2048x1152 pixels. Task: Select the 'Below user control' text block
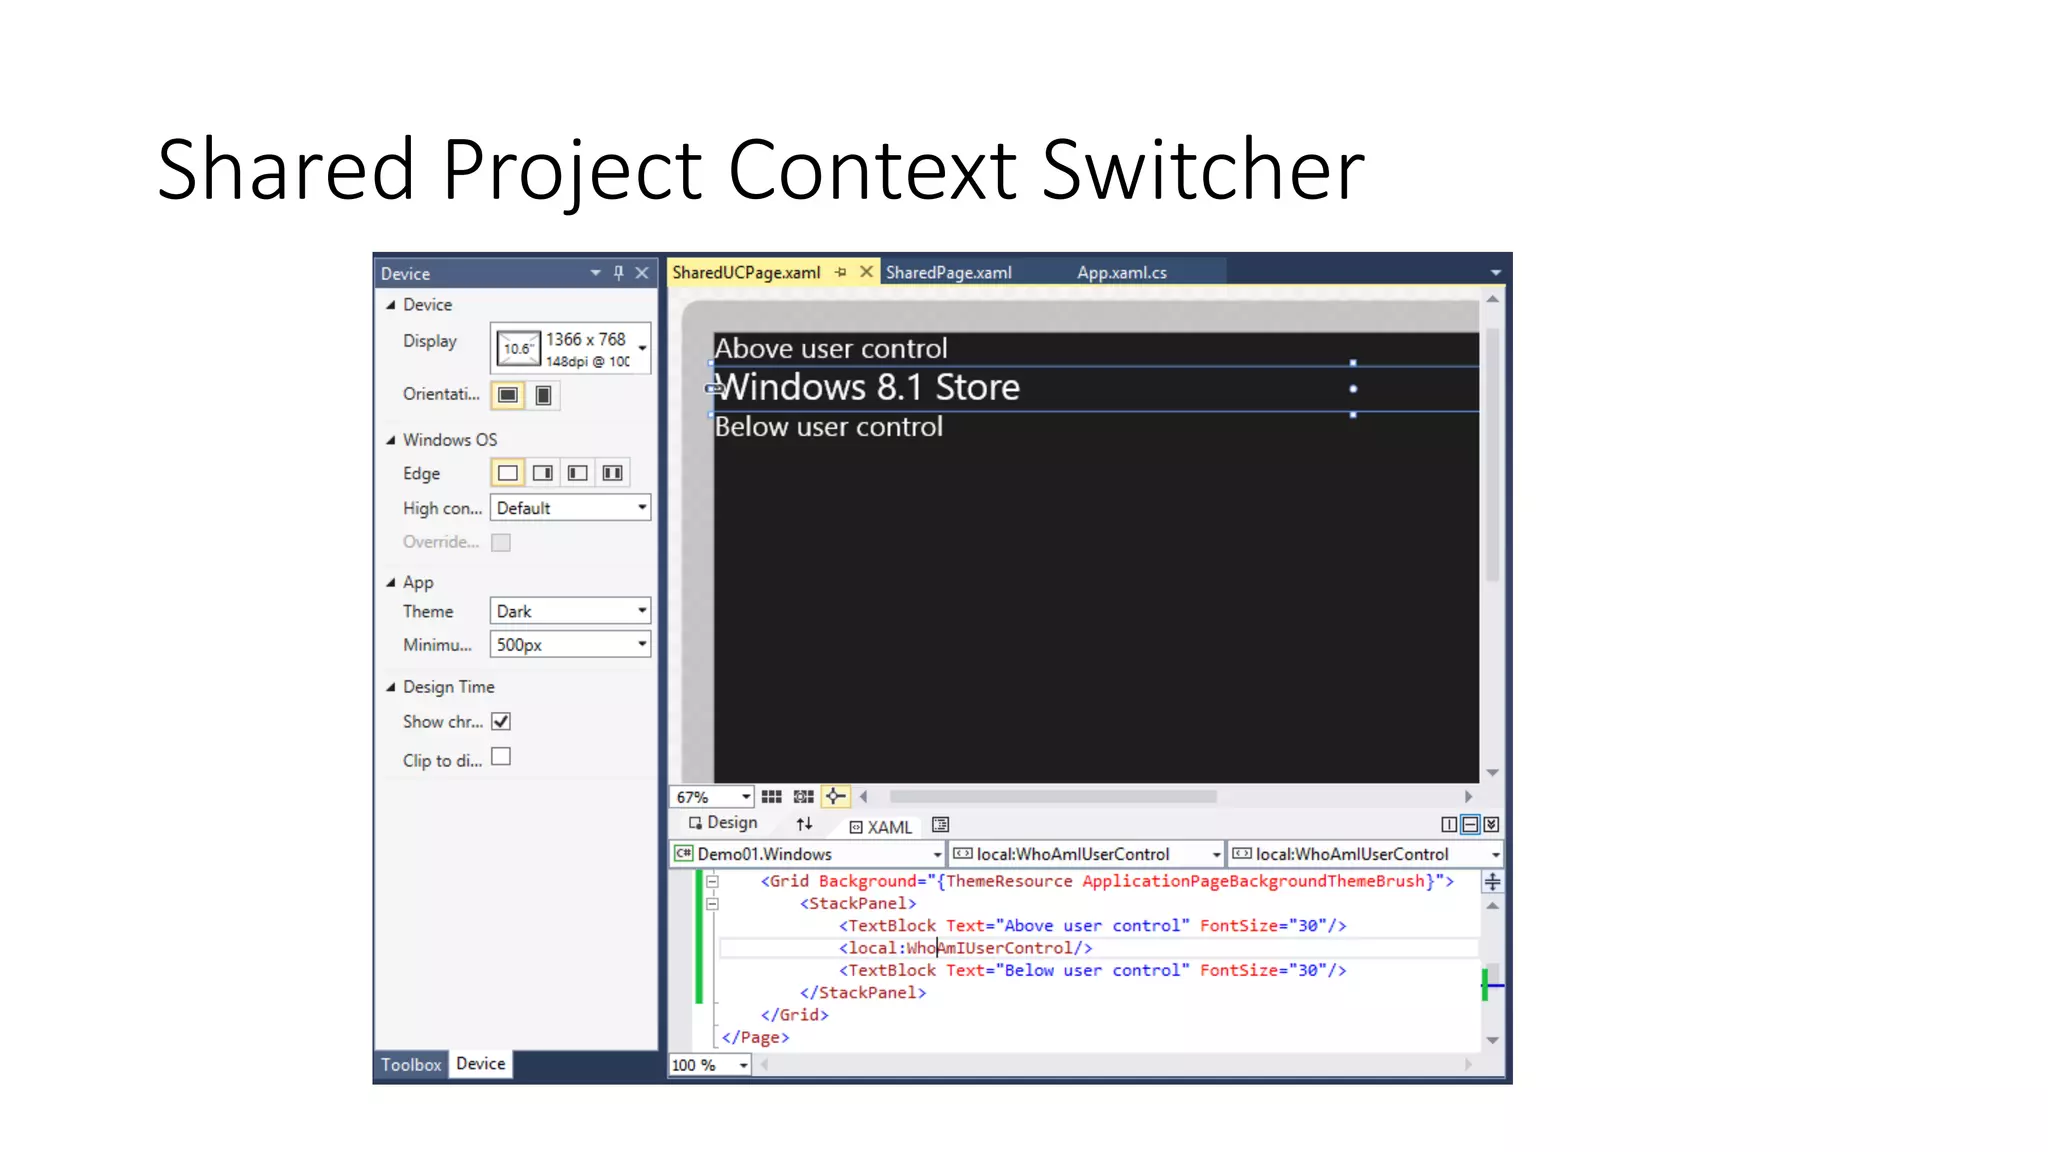(x=829, y=427)
